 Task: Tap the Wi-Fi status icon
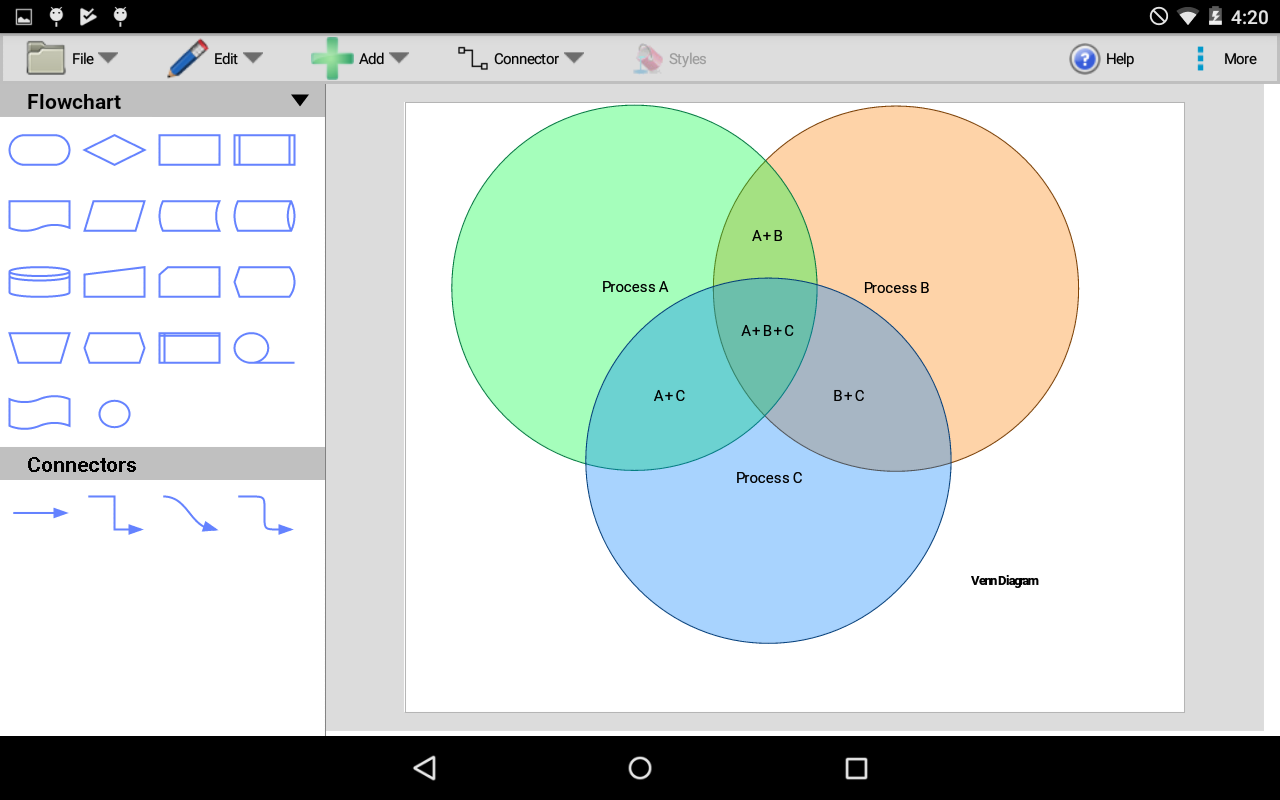(x=1187, y=17)
